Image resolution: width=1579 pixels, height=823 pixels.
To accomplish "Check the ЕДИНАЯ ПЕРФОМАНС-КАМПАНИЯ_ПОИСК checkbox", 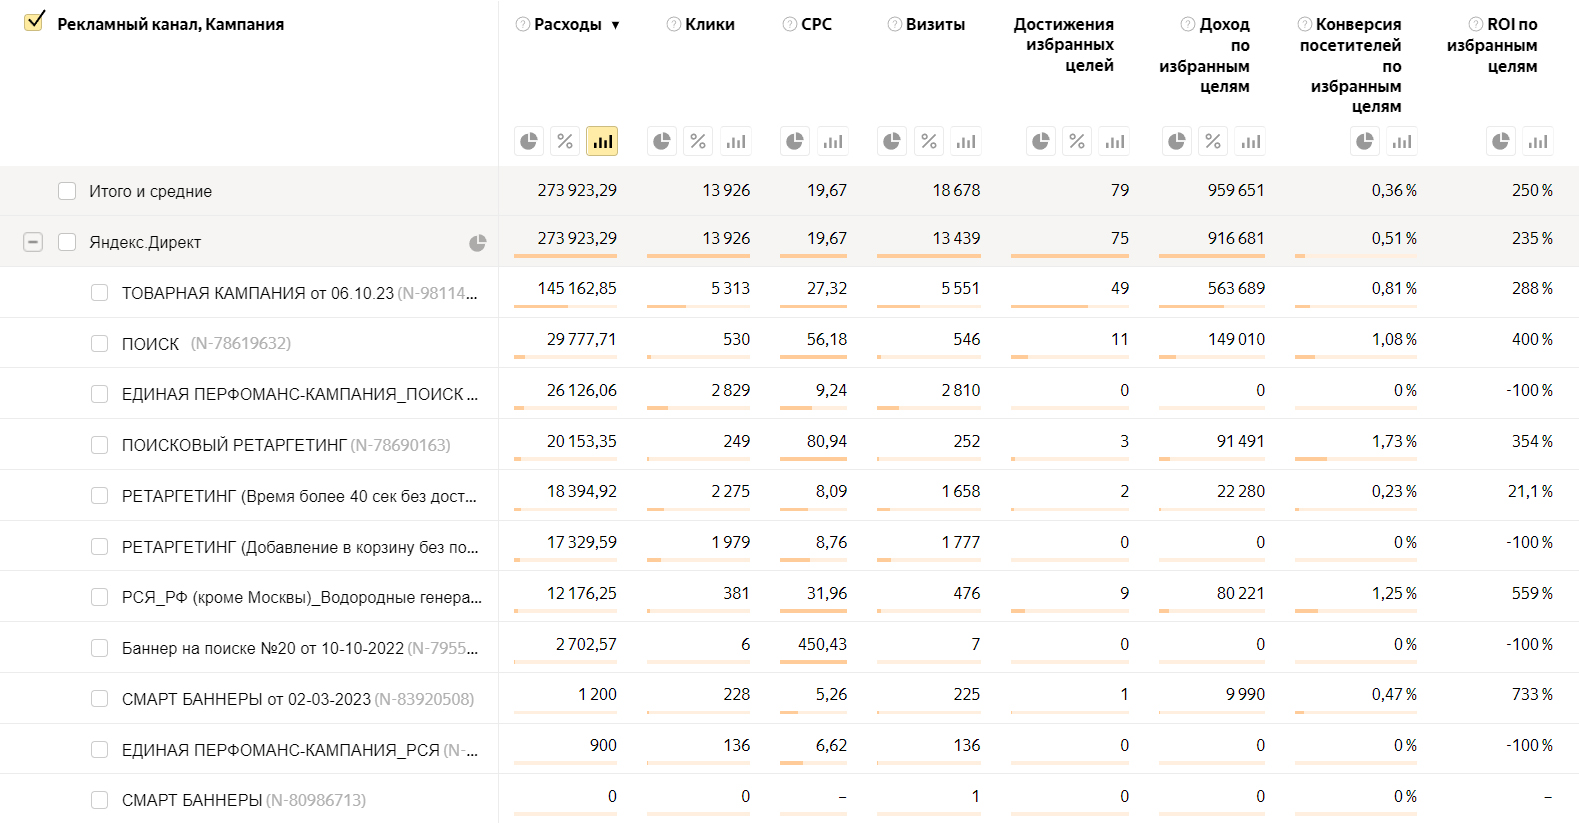I will pos(99,394).
